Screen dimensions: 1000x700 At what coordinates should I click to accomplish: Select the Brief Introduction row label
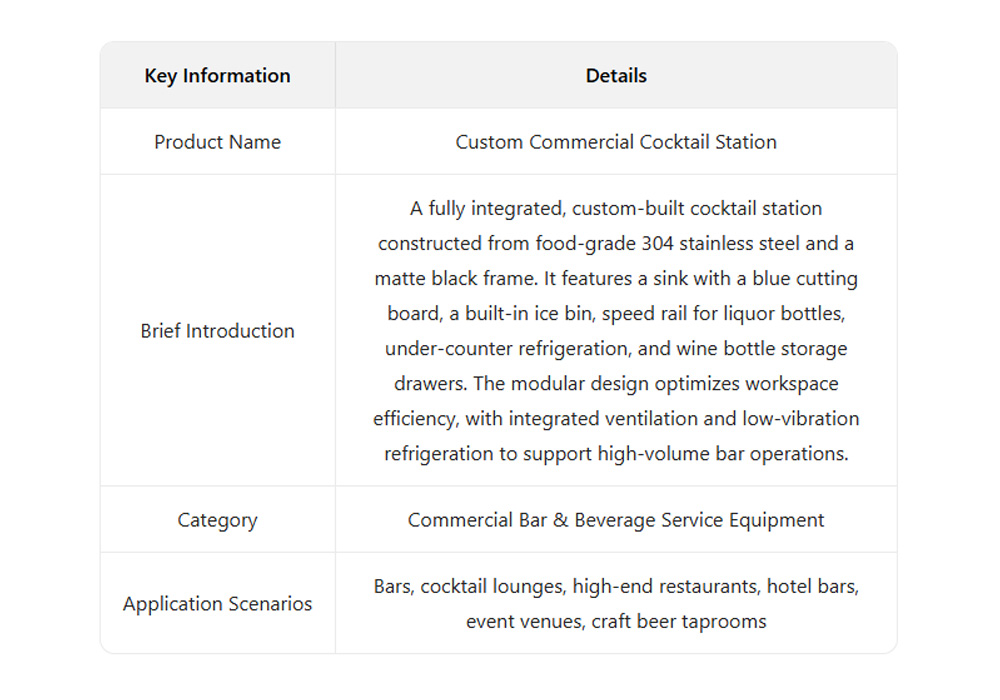[217, 331]
